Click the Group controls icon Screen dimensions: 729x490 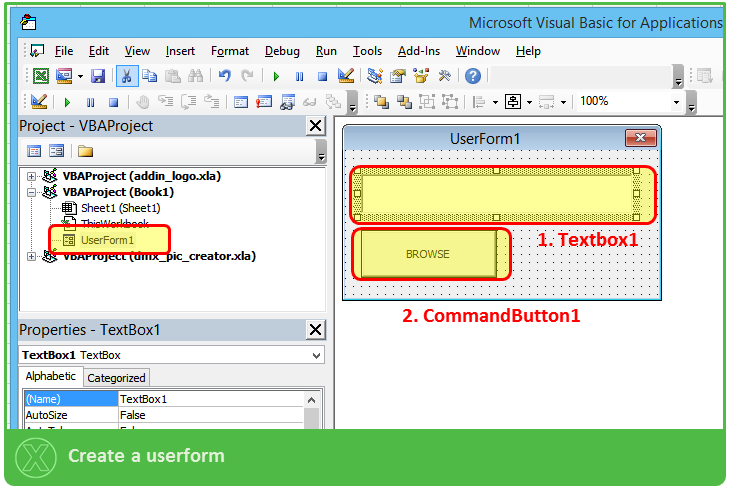click(427, 101)
